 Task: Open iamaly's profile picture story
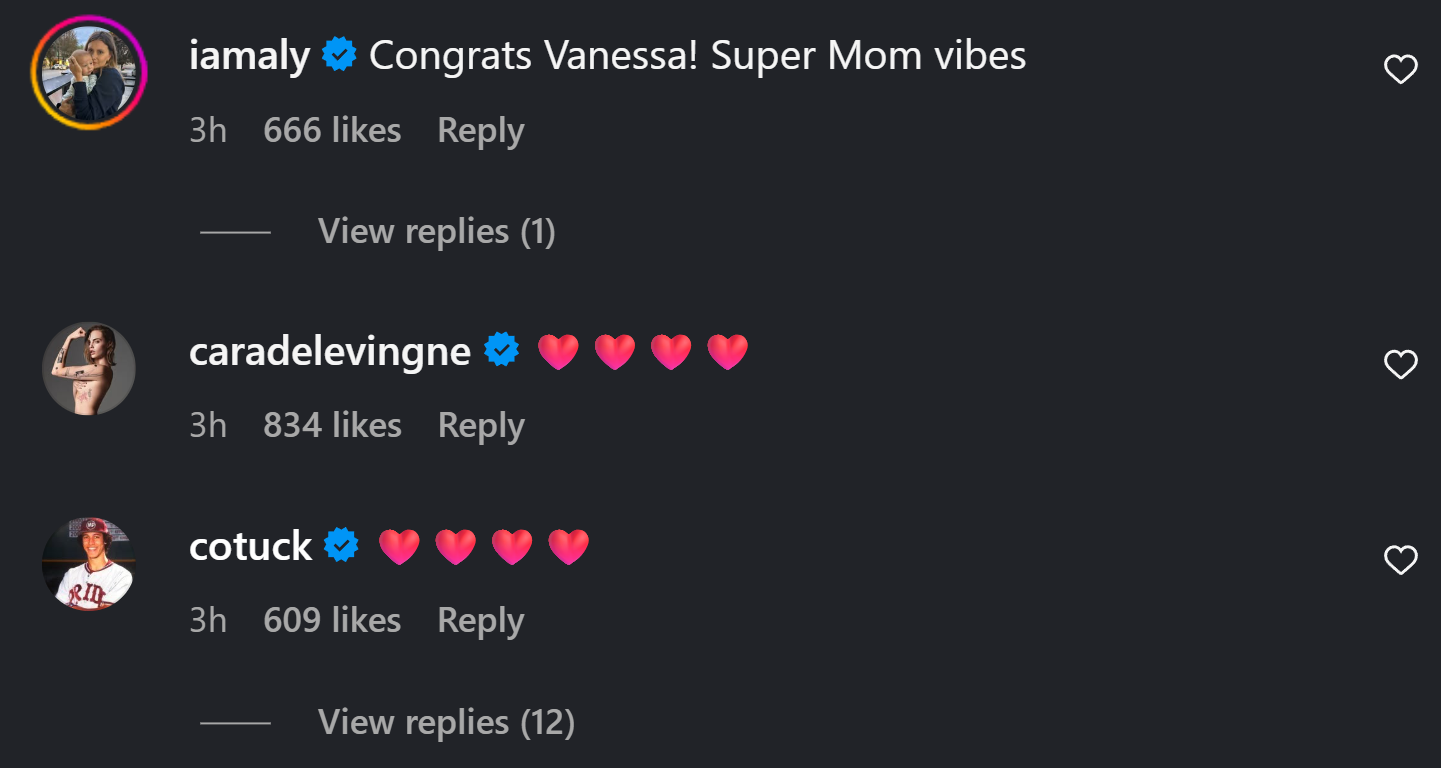coord(89,73)
